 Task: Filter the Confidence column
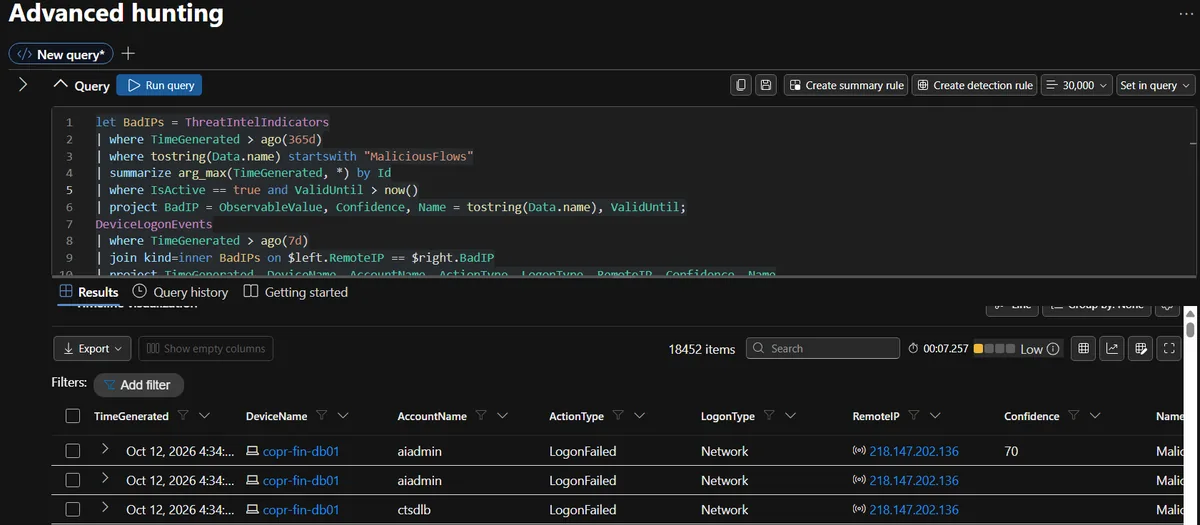pyautogui.click(x=1073, y=416)
